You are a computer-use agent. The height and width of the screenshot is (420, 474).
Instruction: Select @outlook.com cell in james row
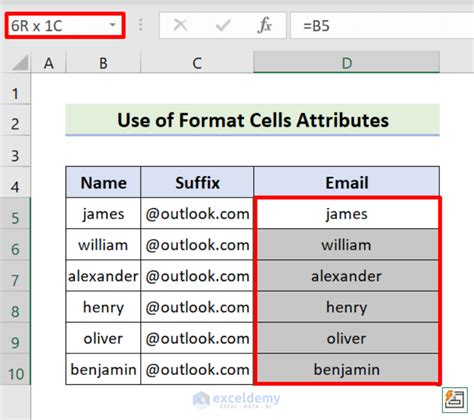197,213
